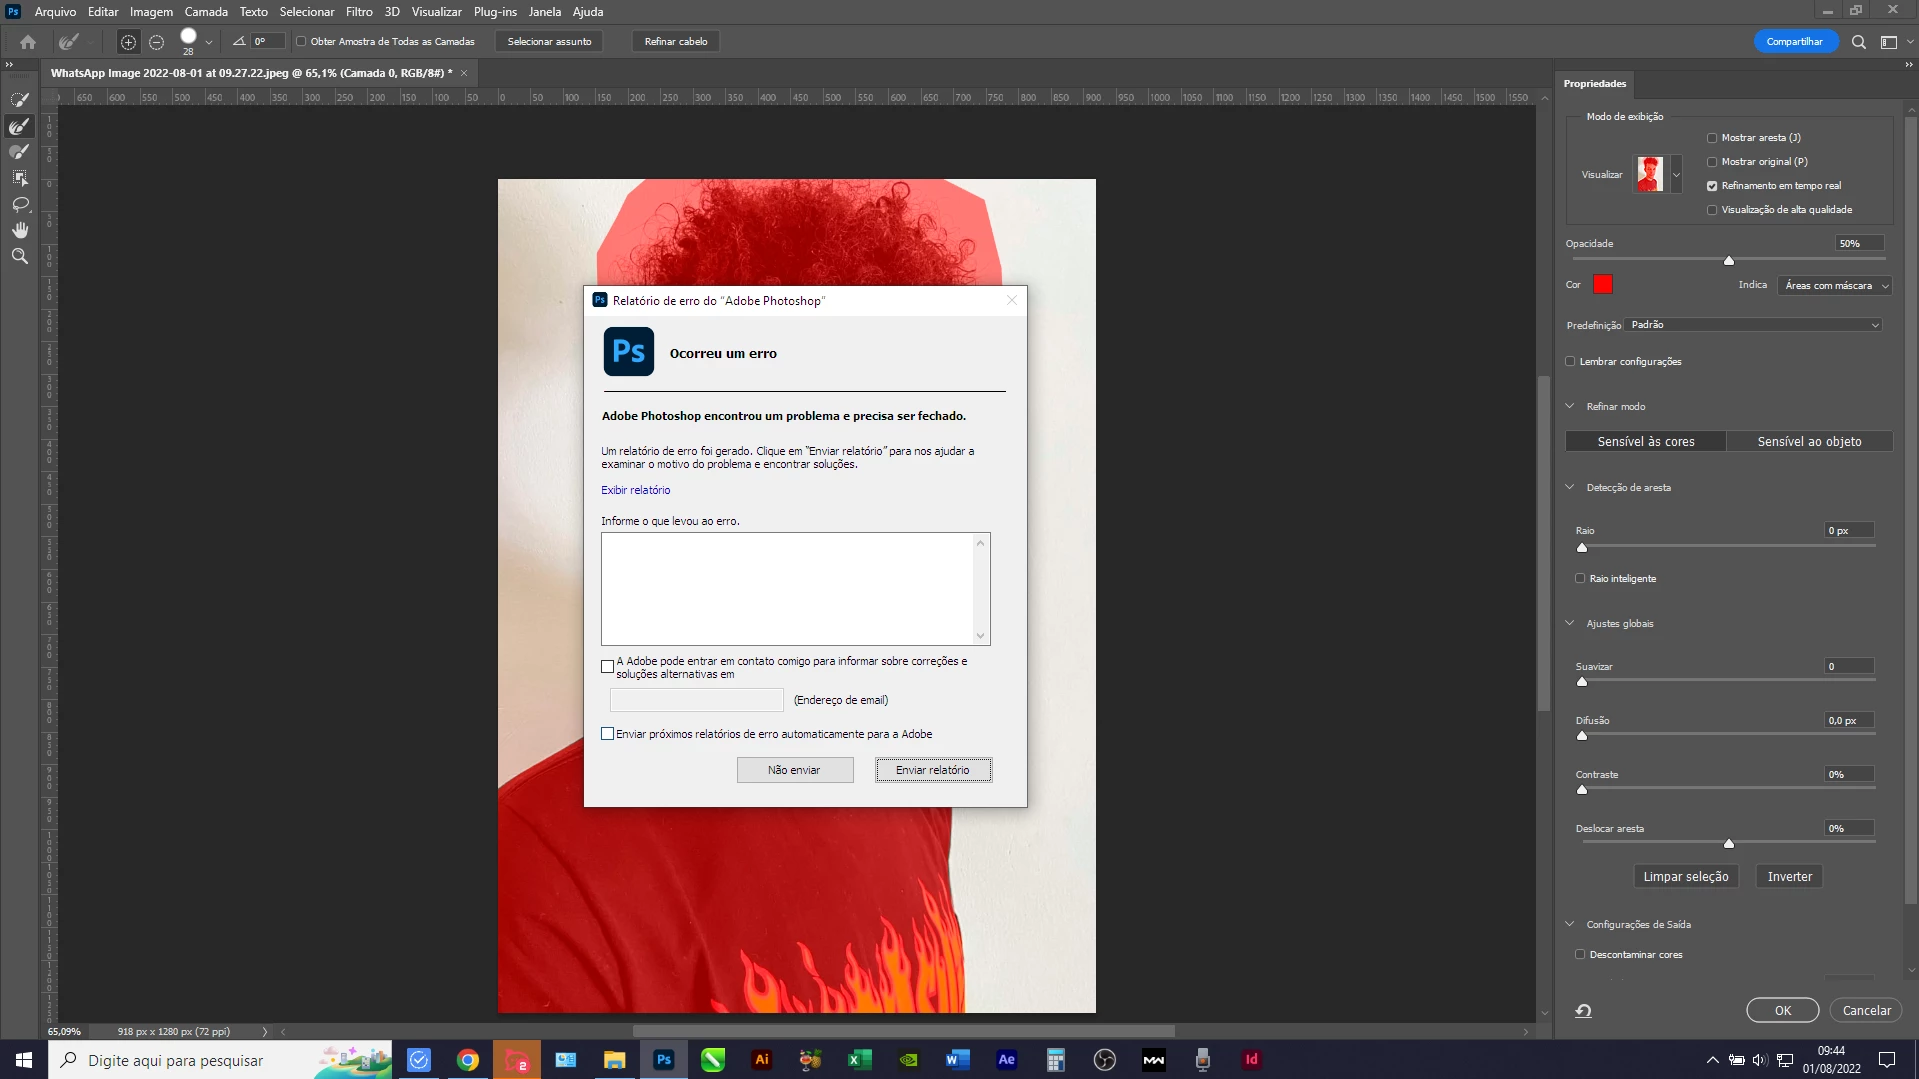Select the Lasso tool
Viewport: 1919px width, 1079px height.
[19, 204]
